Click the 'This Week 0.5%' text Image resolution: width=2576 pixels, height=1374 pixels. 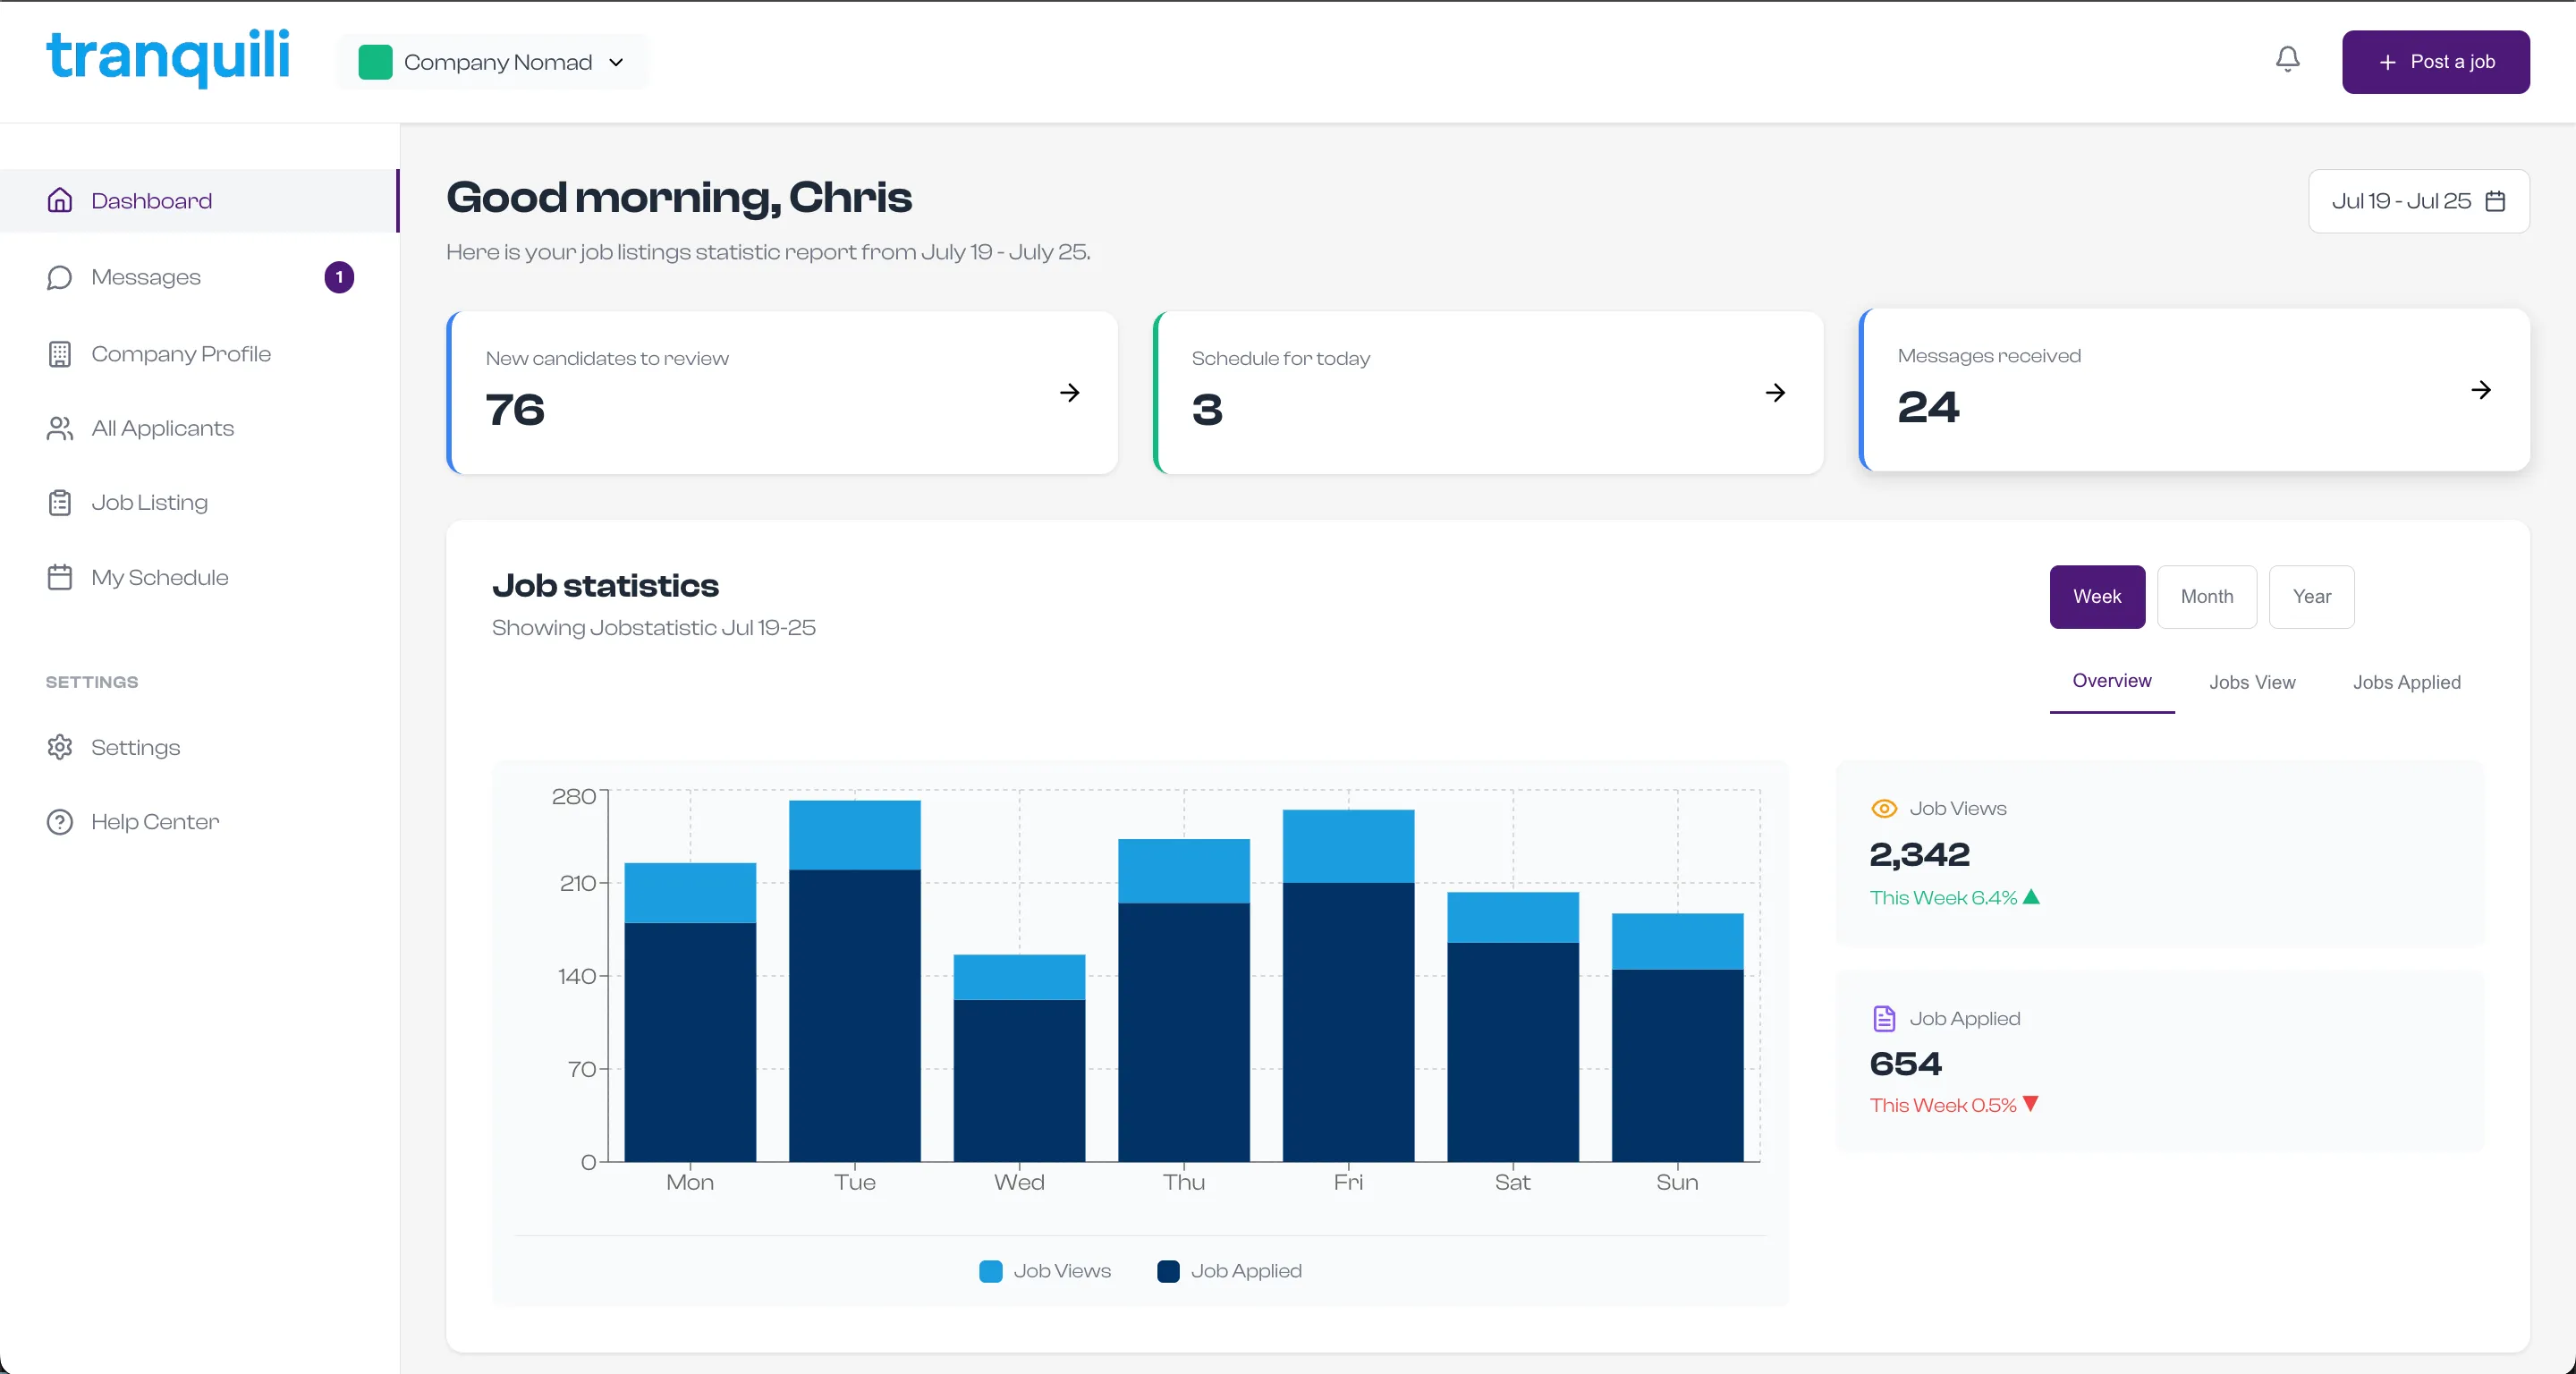click(1943, 1105)
